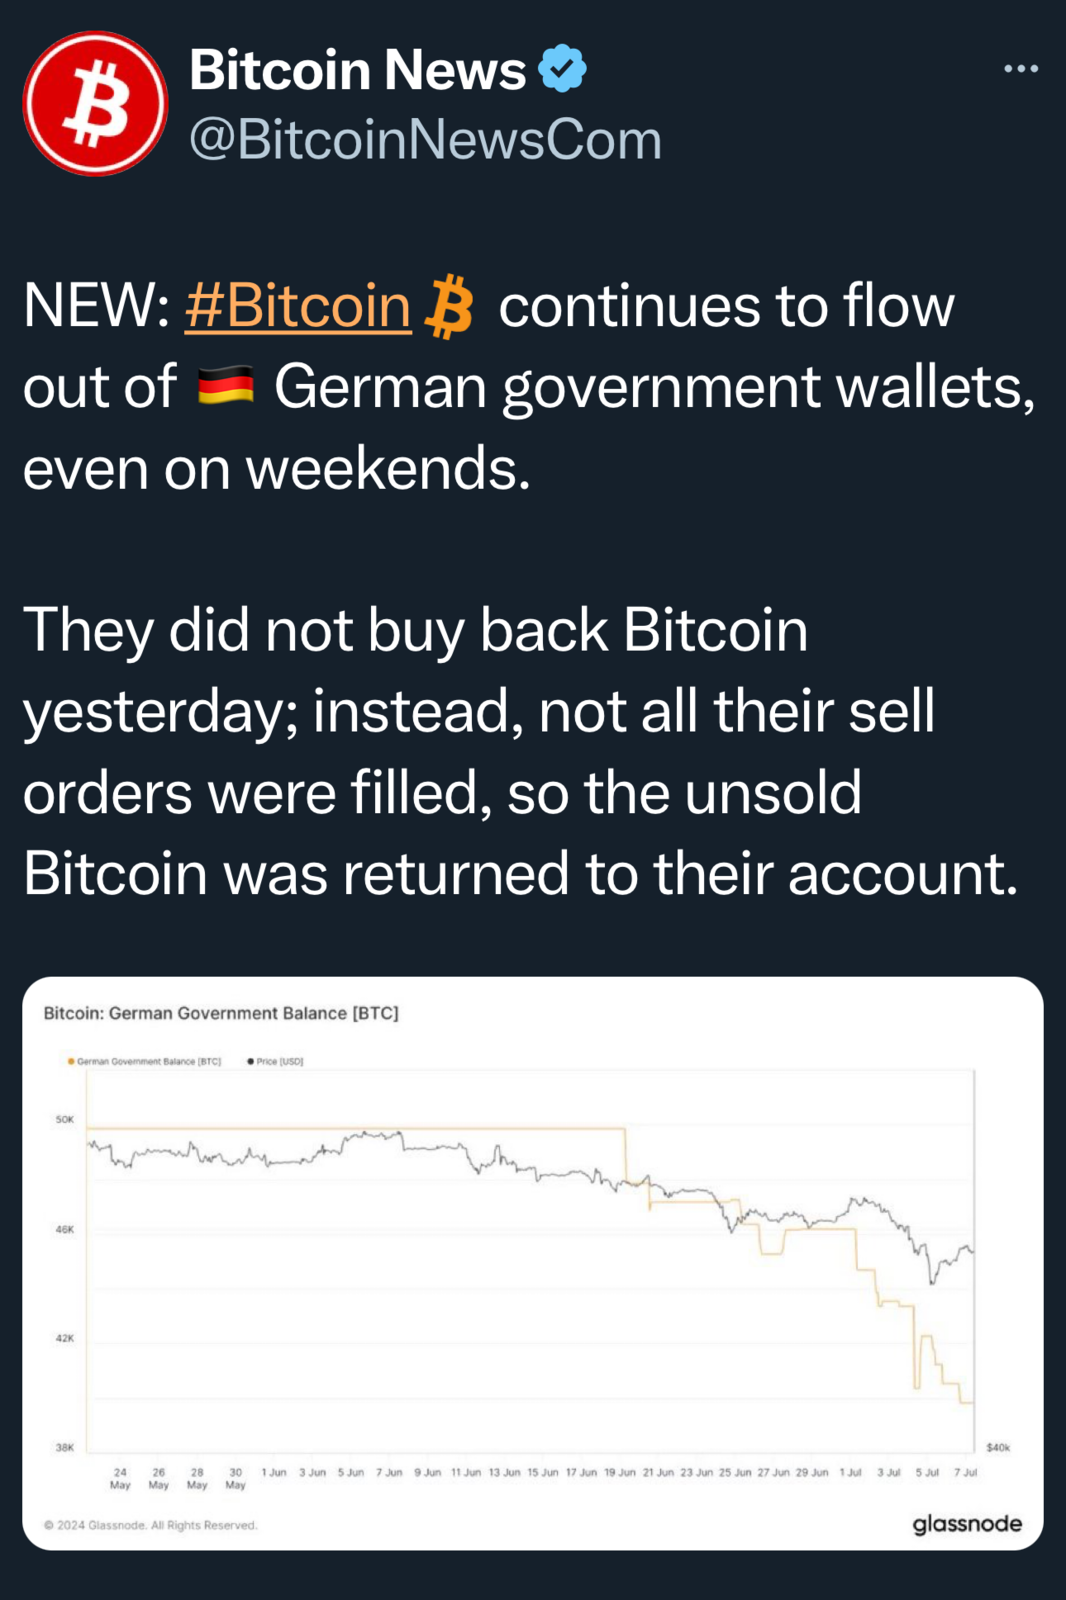This screenshot has width=1066, height=1600.
Task: Click the $40k price axis label
Action: pos(998,1447)
